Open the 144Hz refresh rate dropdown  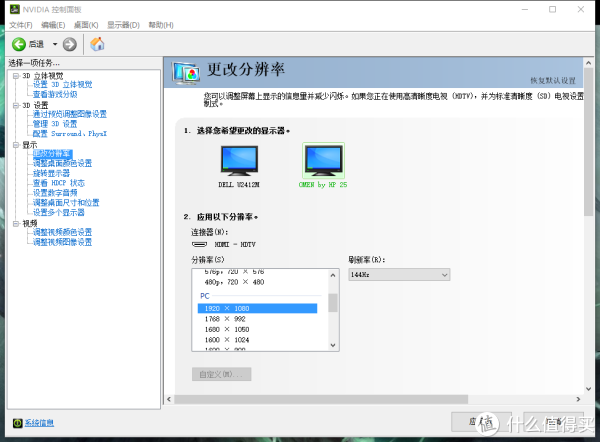399,275
